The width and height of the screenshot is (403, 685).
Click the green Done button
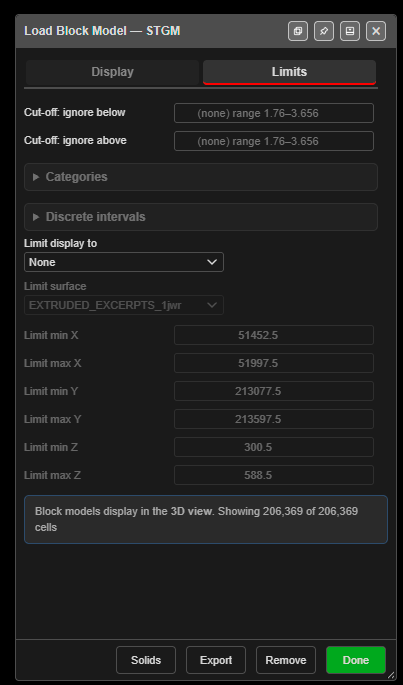point(356,660)
